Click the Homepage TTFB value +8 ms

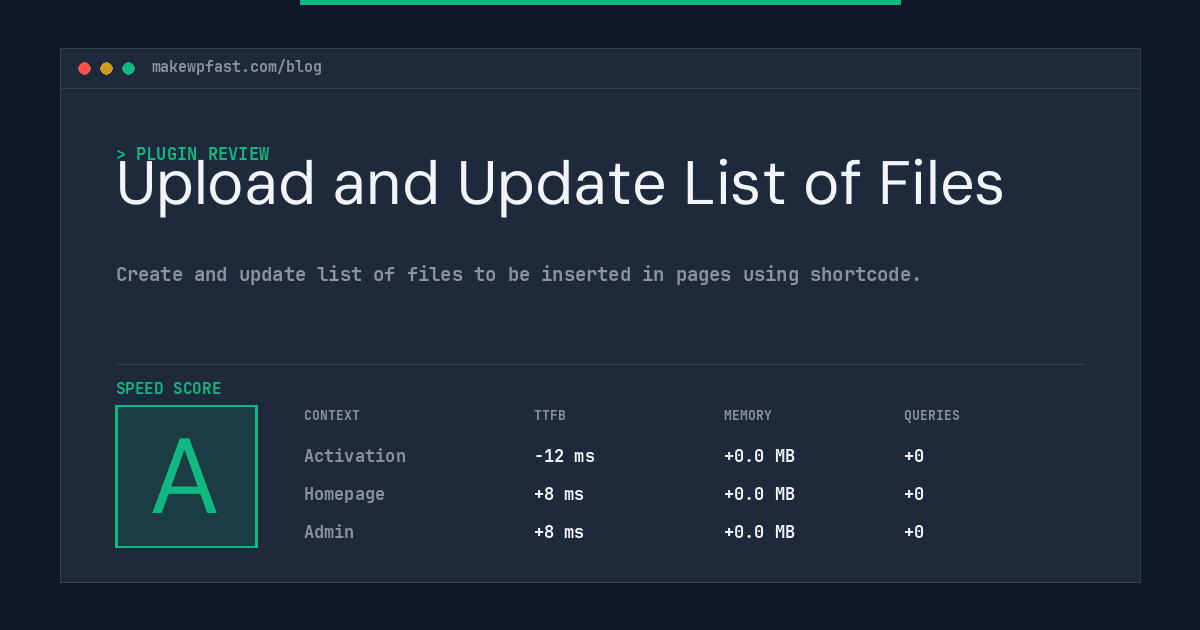tap(559, 494)
